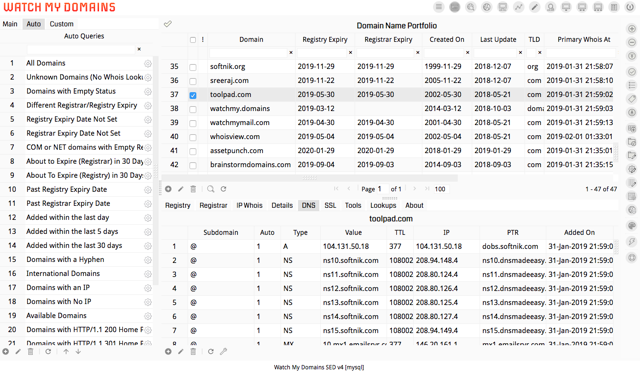Click the Page number input field
Screen dimensions: 640x373
coord(382,189)
